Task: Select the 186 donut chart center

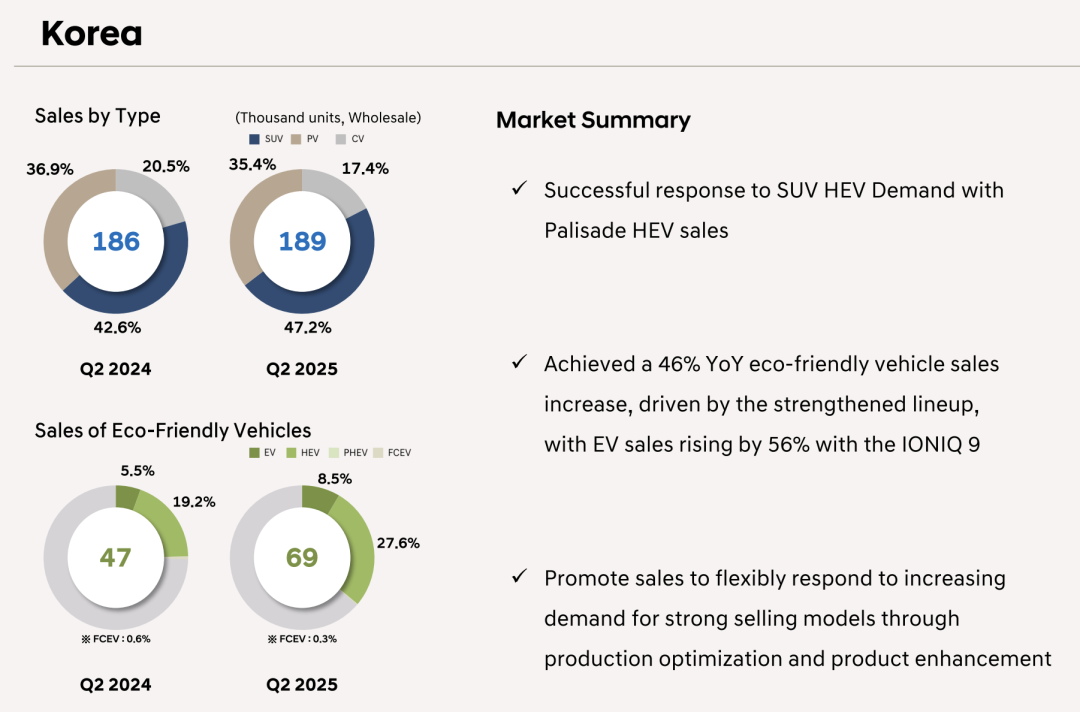Action: 116,241
